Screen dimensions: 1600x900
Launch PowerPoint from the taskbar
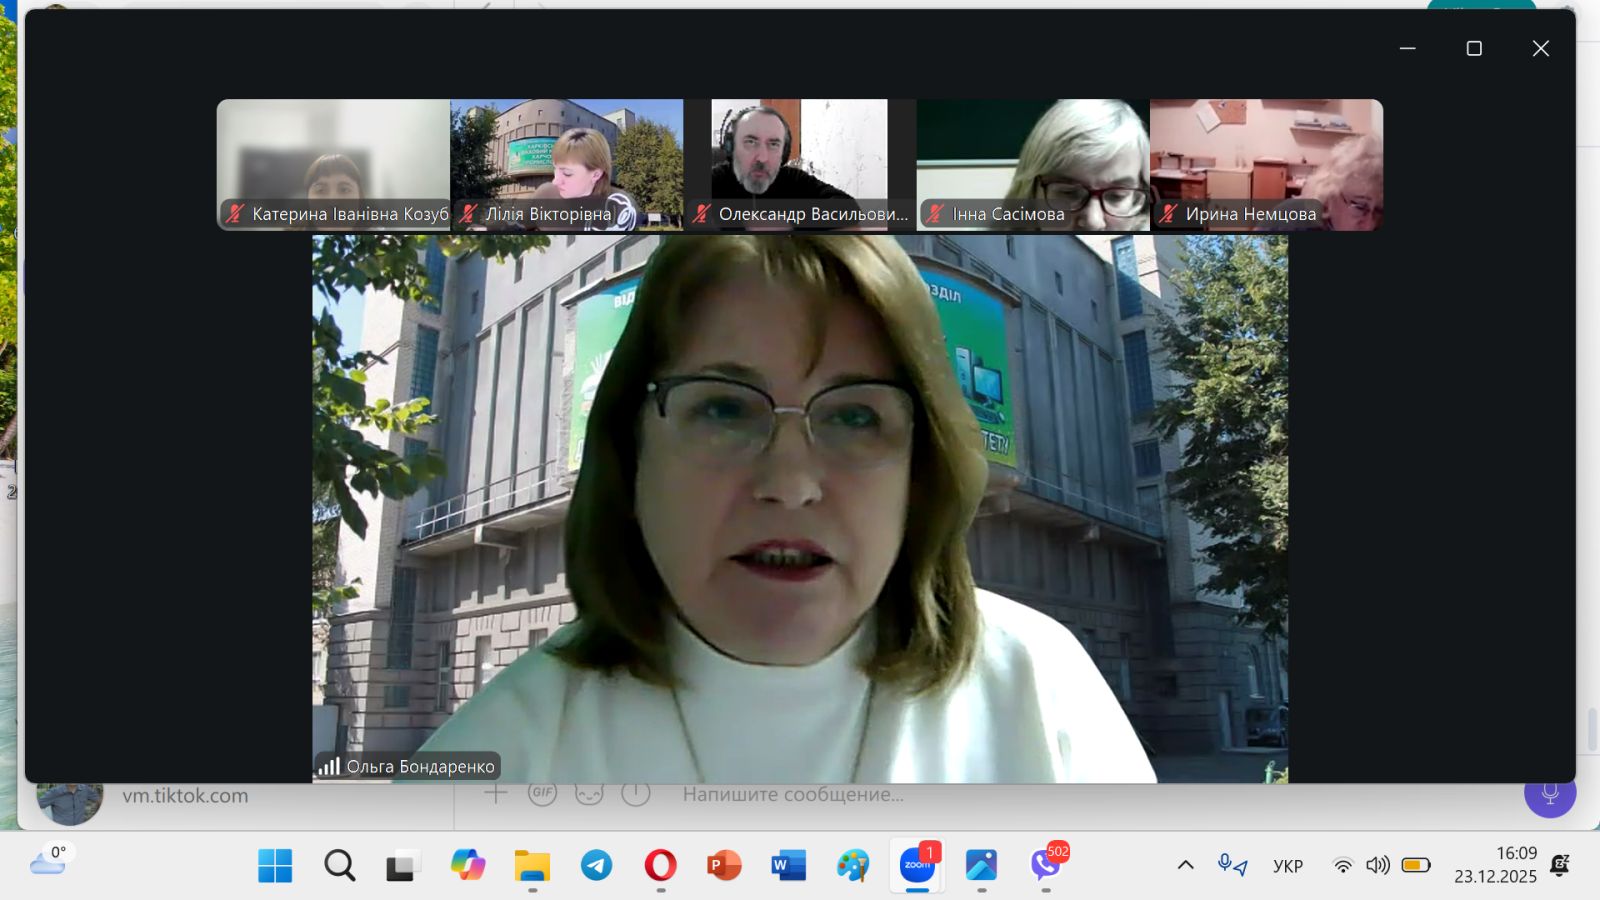click(x=724, y=865)
